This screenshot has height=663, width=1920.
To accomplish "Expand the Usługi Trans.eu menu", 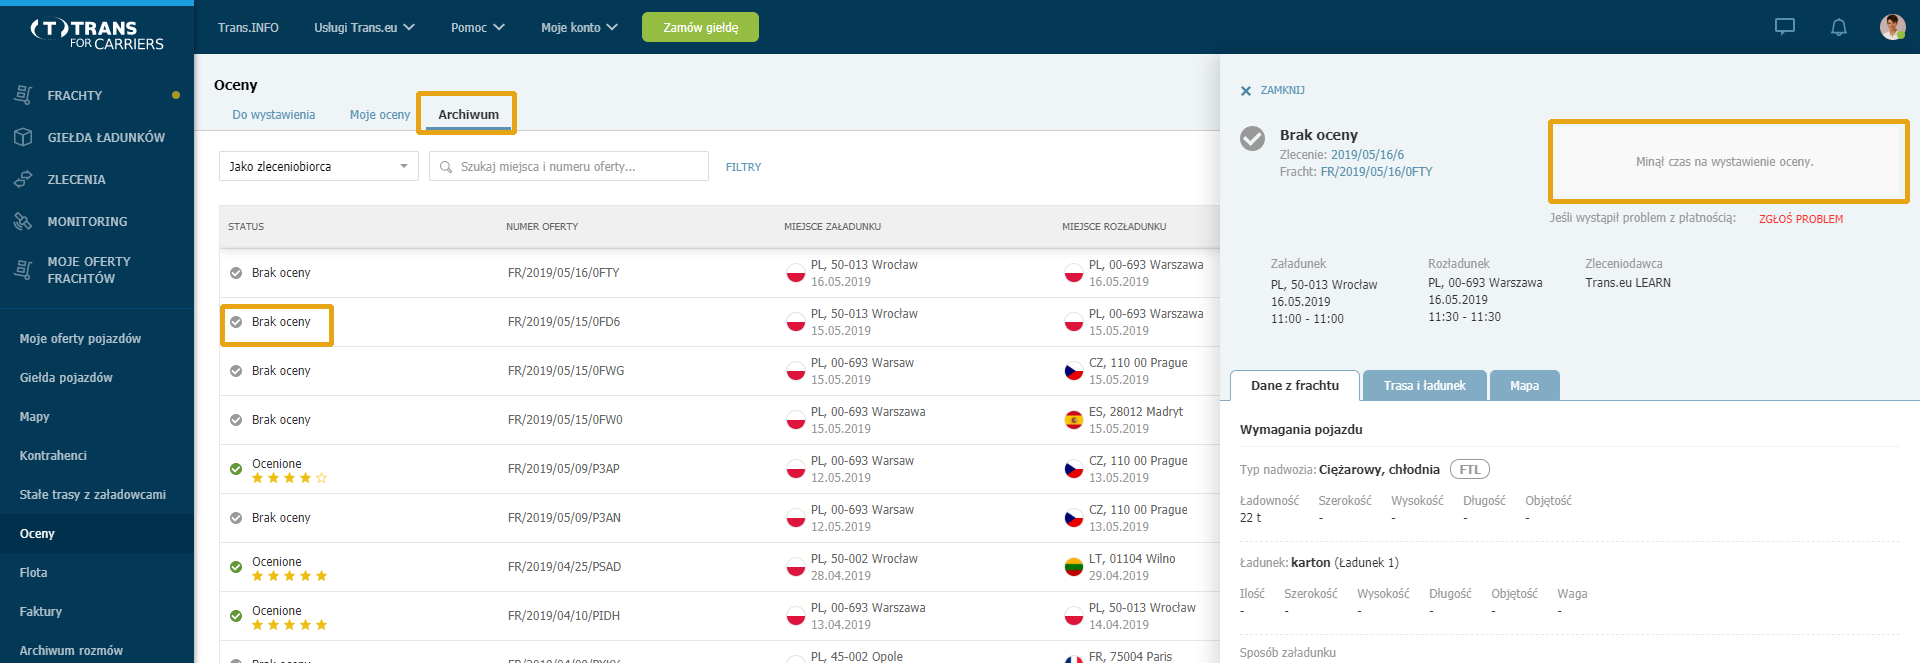I will click(x=364, y=27).
